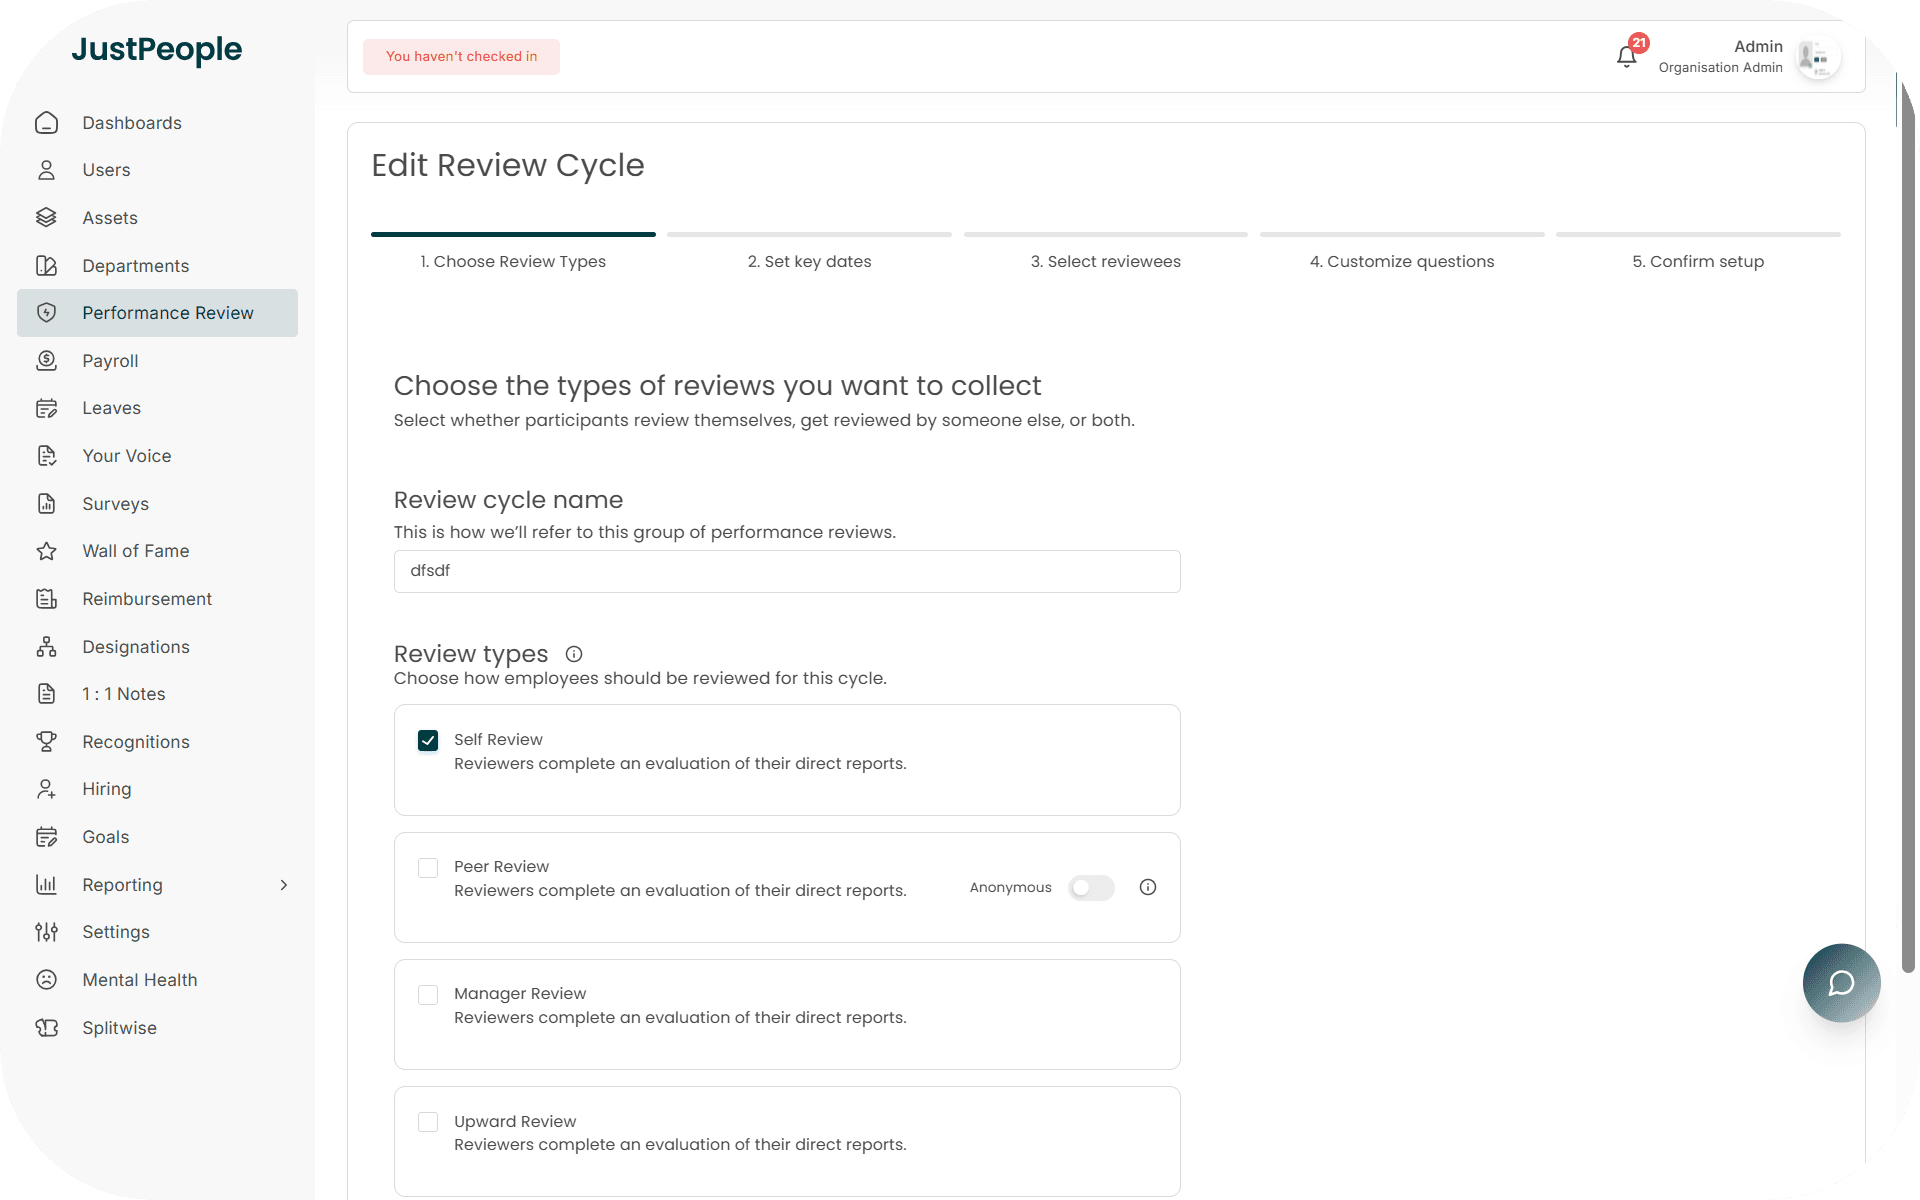The image size is (1920, 1200).
Task: Open the notifications bell icon
Action: (1627, 56)
